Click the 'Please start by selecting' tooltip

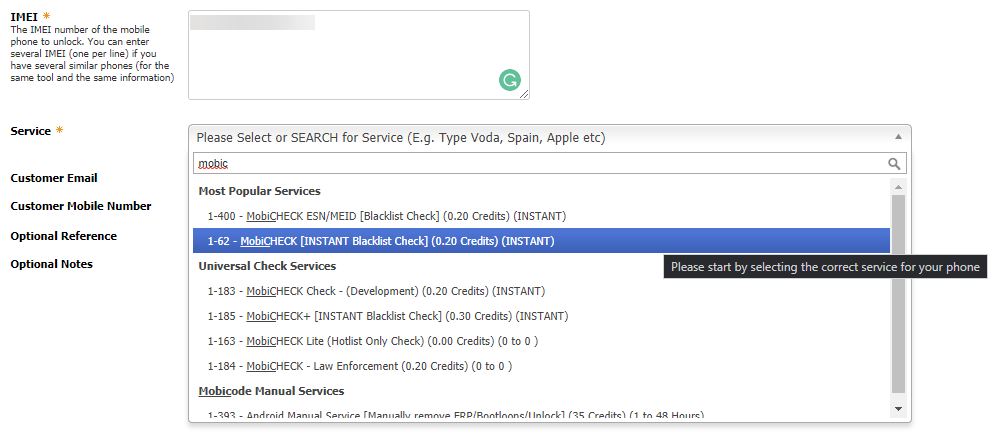(x=825, y=267)
